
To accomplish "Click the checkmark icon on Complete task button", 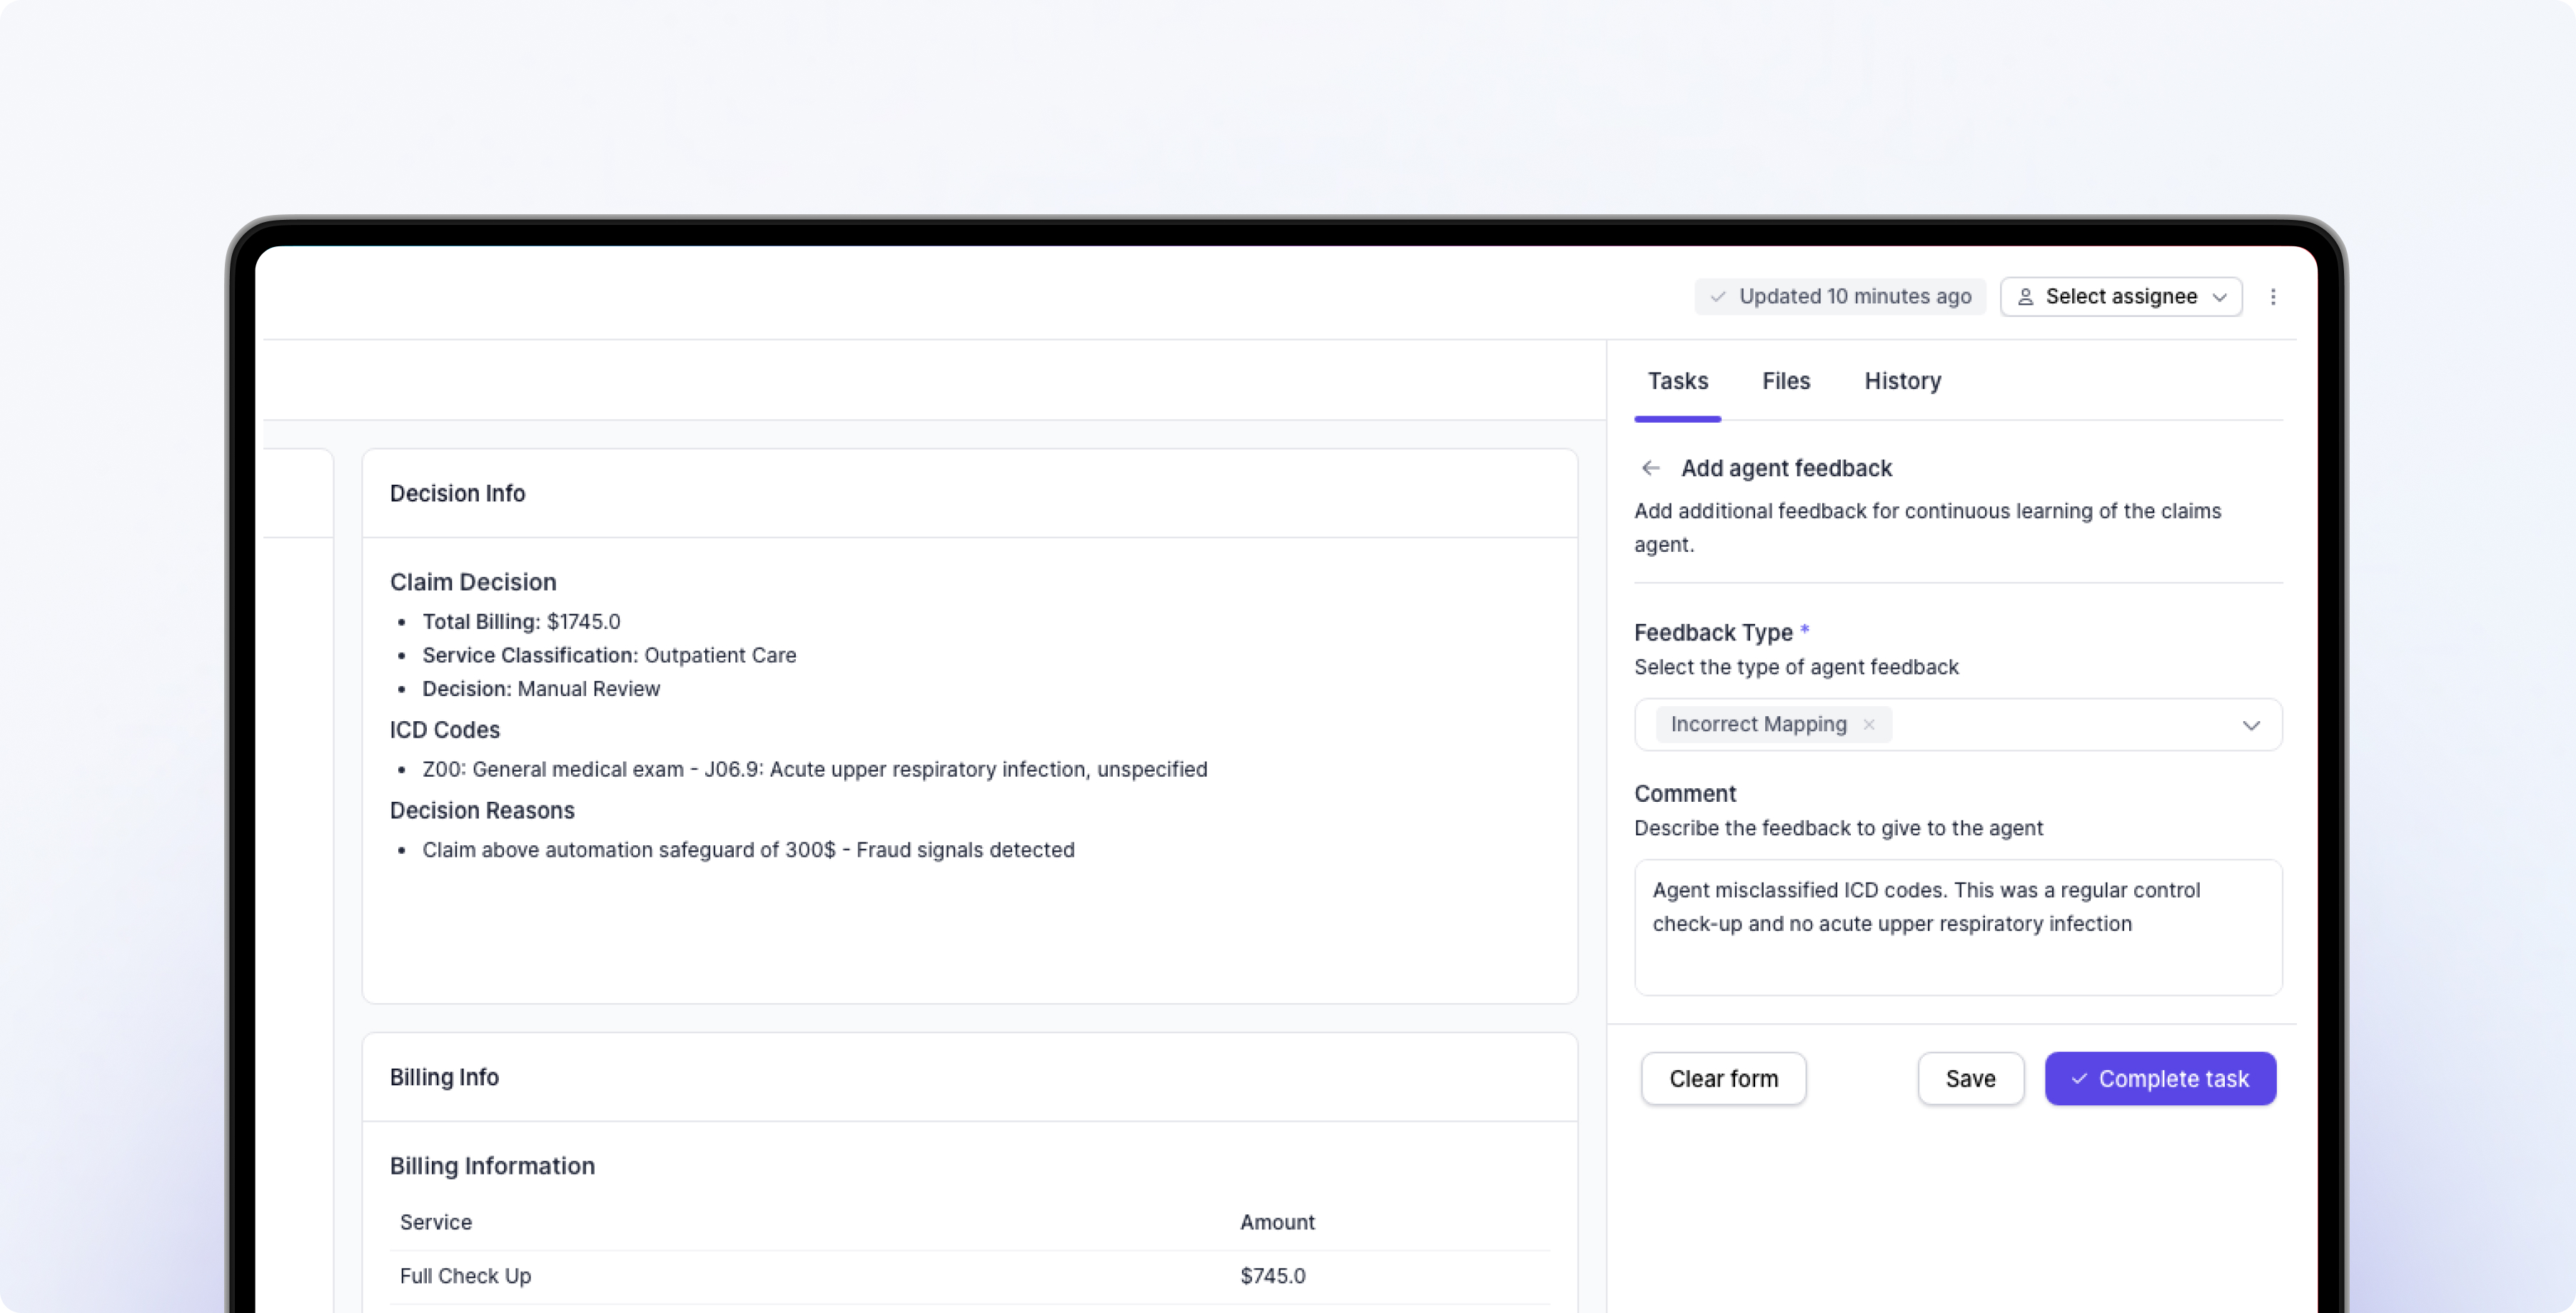I will click(2079, 1078).
